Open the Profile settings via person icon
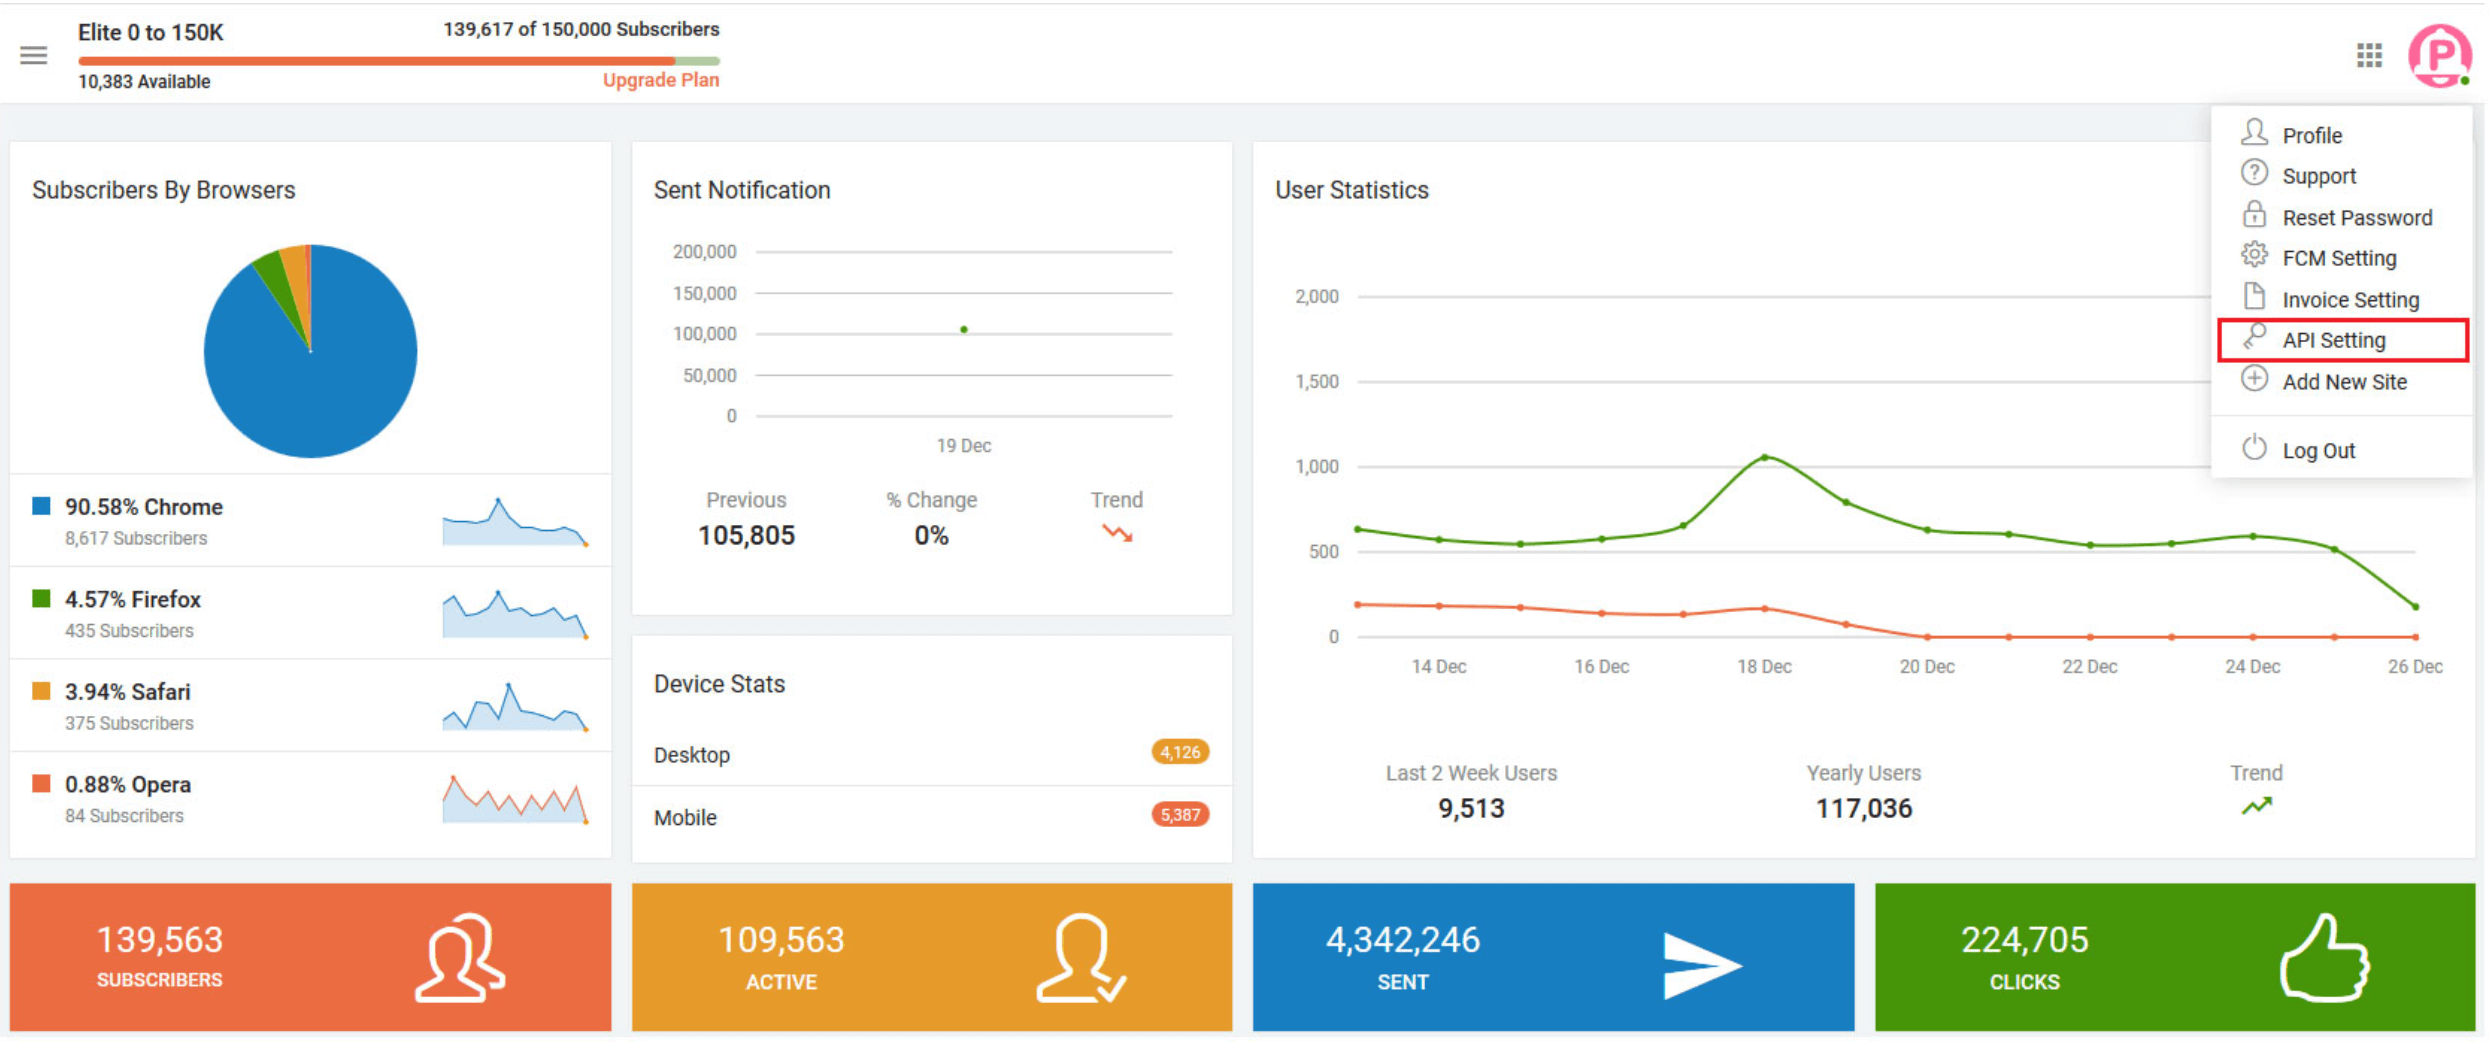Viewport: 2492px width, 1050px height. coord(2257,133)
